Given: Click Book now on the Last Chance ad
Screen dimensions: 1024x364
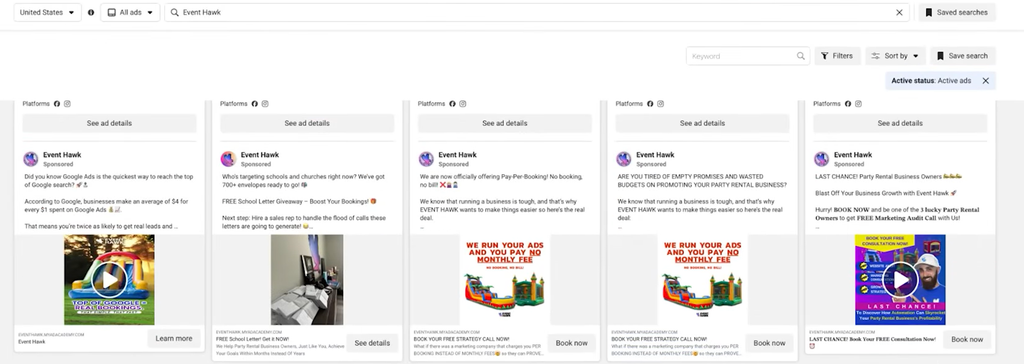Looking at the screenshot, I should [x=967, y=339].
